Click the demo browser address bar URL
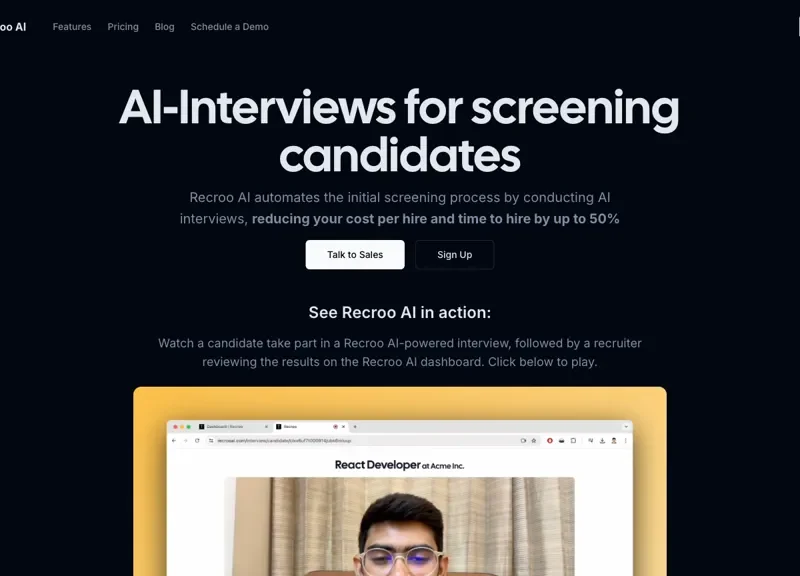The image size is (800, 576). 284,440
